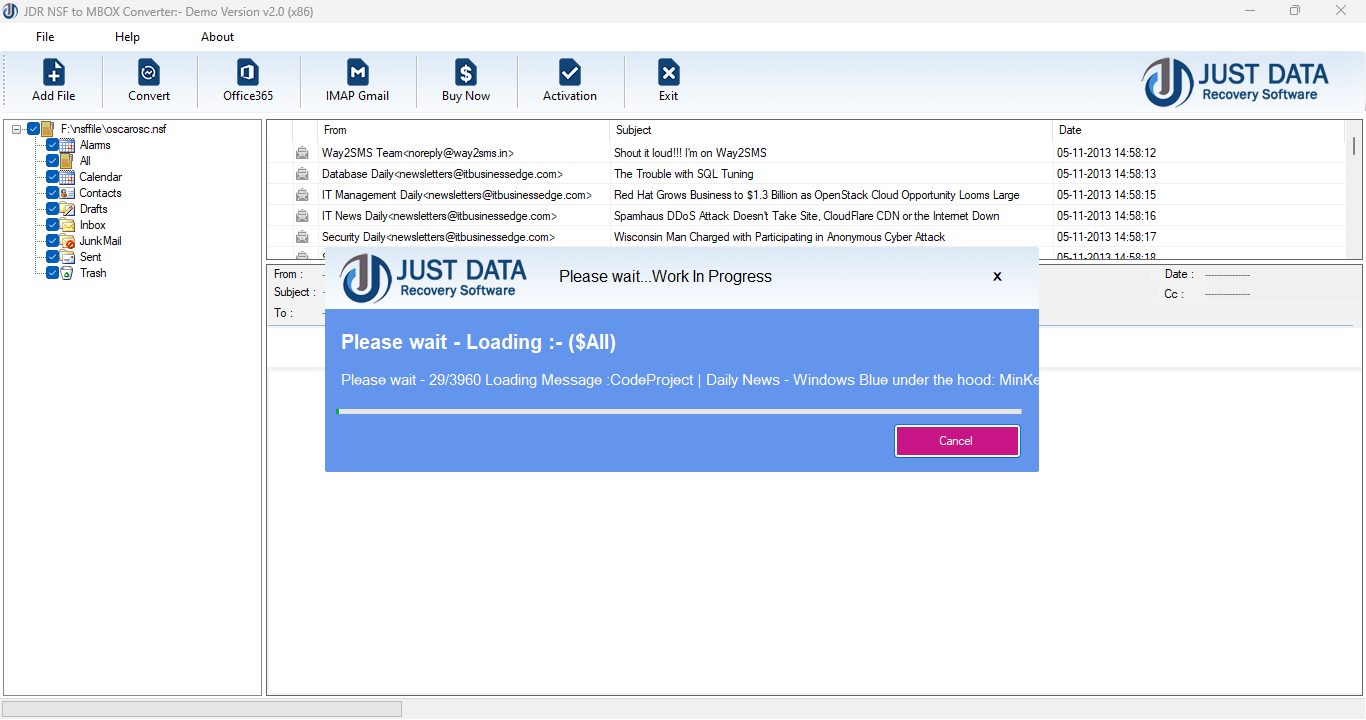Click the Drafts folder icon
Viewport: 1366px width, 720px height.
pyautogui.click(x=68, y=209)
